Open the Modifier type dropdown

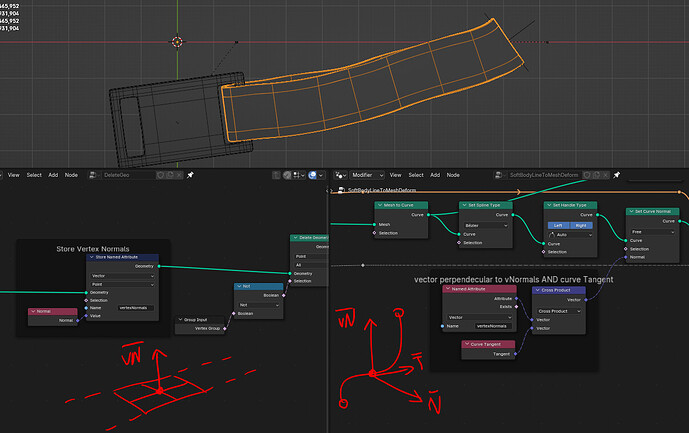(x=367, y=175)
